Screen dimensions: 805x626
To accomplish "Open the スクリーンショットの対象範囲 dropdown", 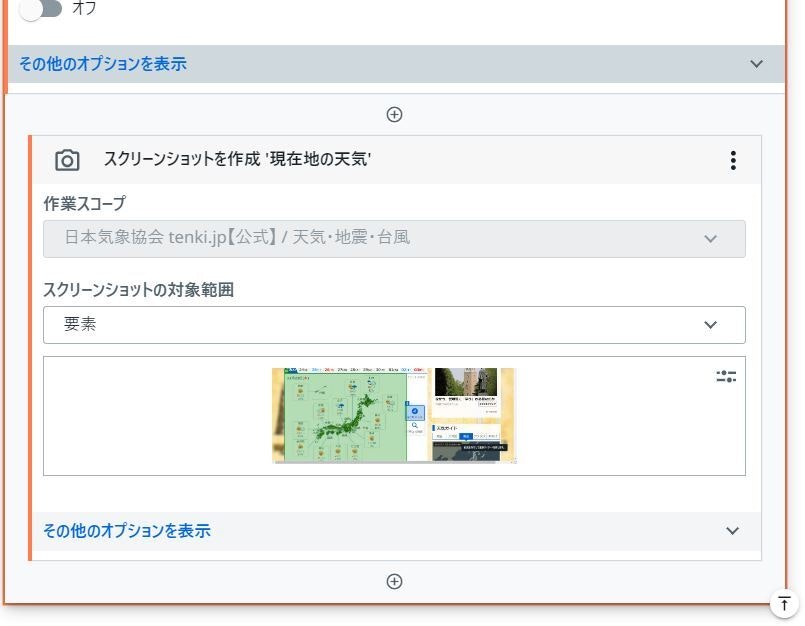I will point(394,324).
